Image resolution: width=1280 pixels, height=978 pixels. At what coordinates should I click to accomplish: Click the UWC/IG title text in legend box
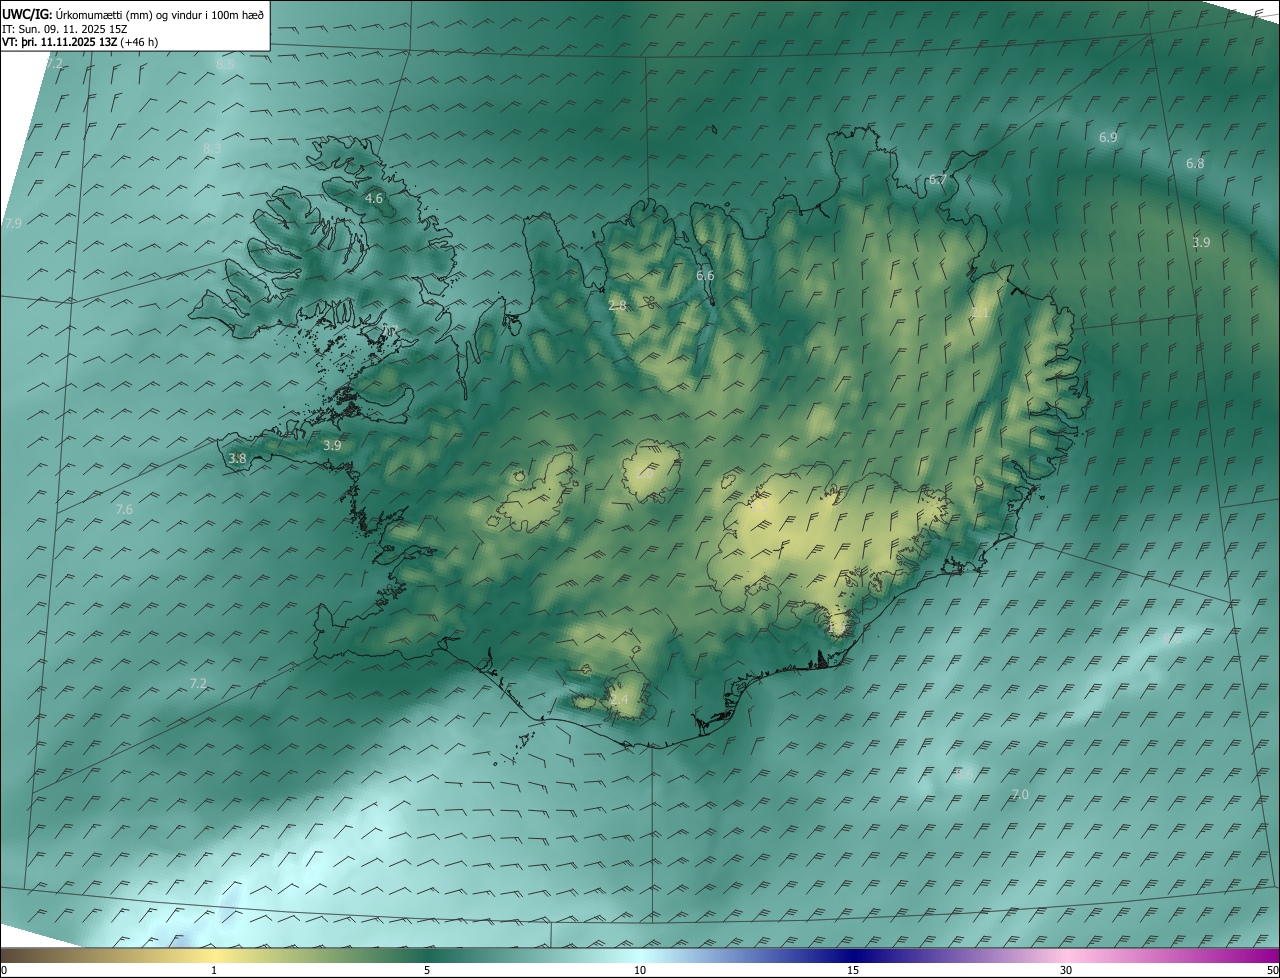tap(27, 15)
